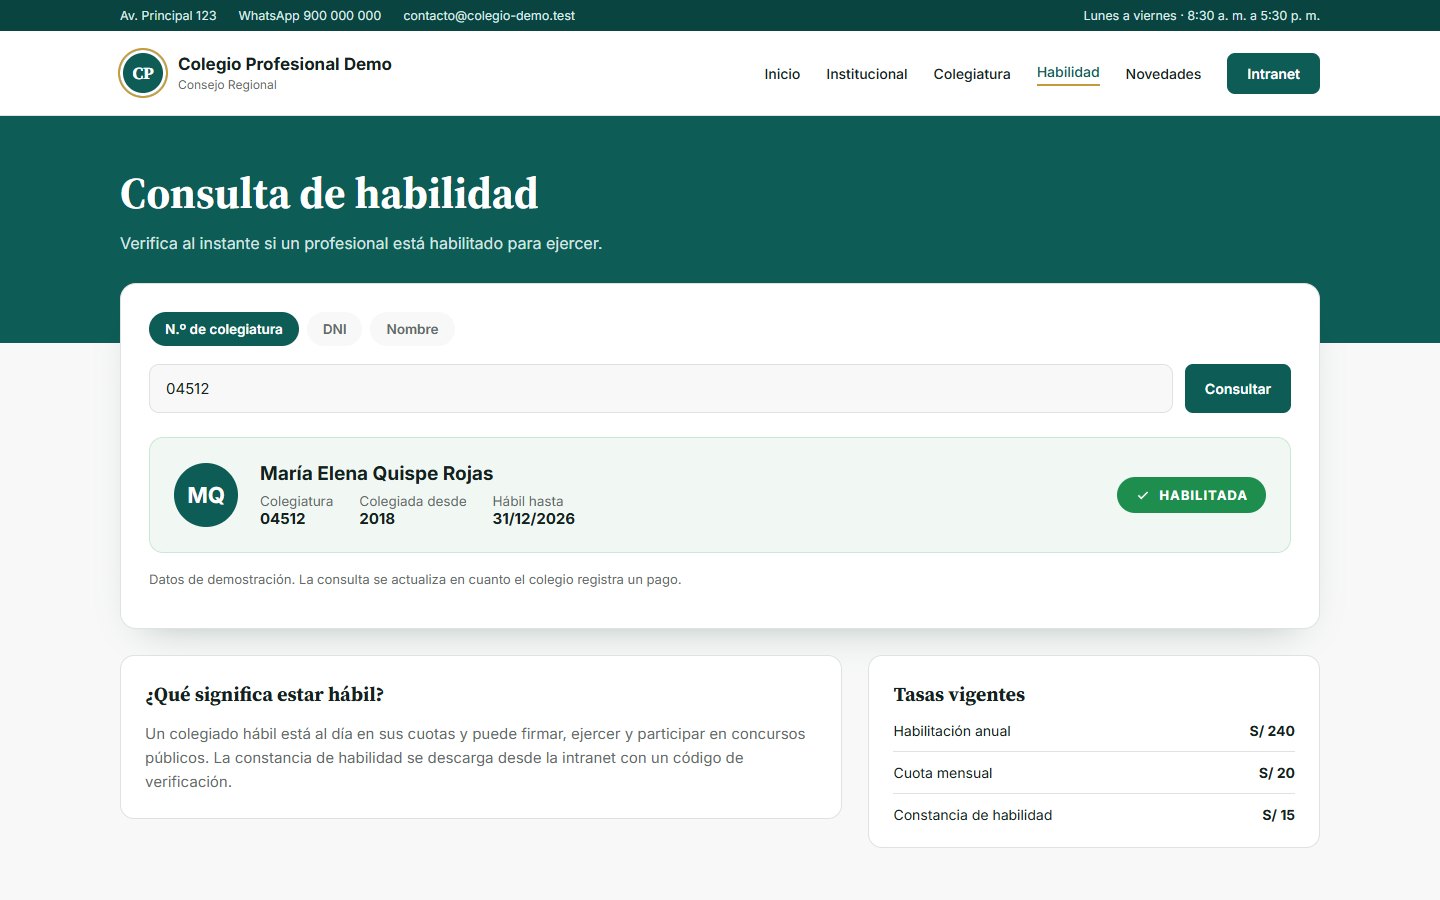1440x900 pixels.
Task: Open the Institucional menu item
Action: point(867,74)
